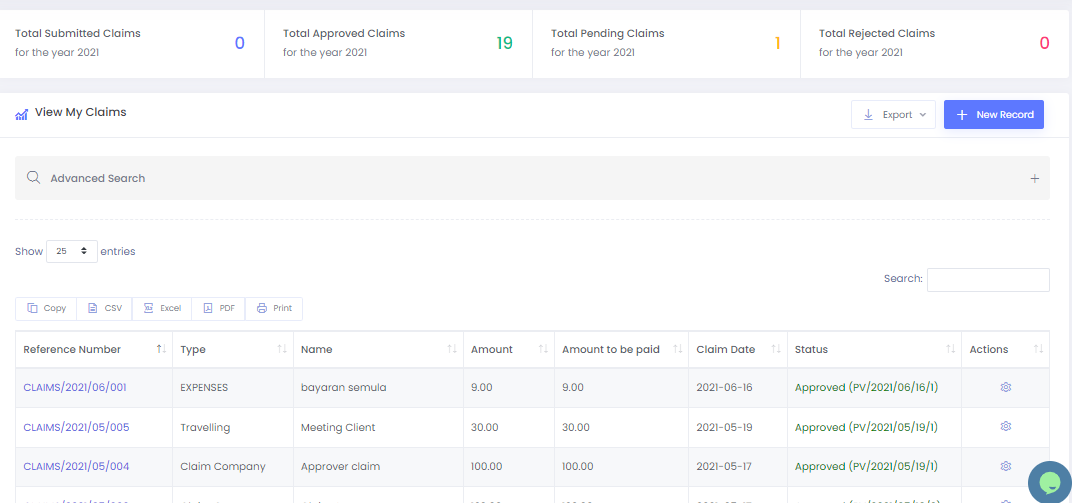Viewport: 1072px width, 503px height.
Task: Export table to Excel
Action: 162,308
